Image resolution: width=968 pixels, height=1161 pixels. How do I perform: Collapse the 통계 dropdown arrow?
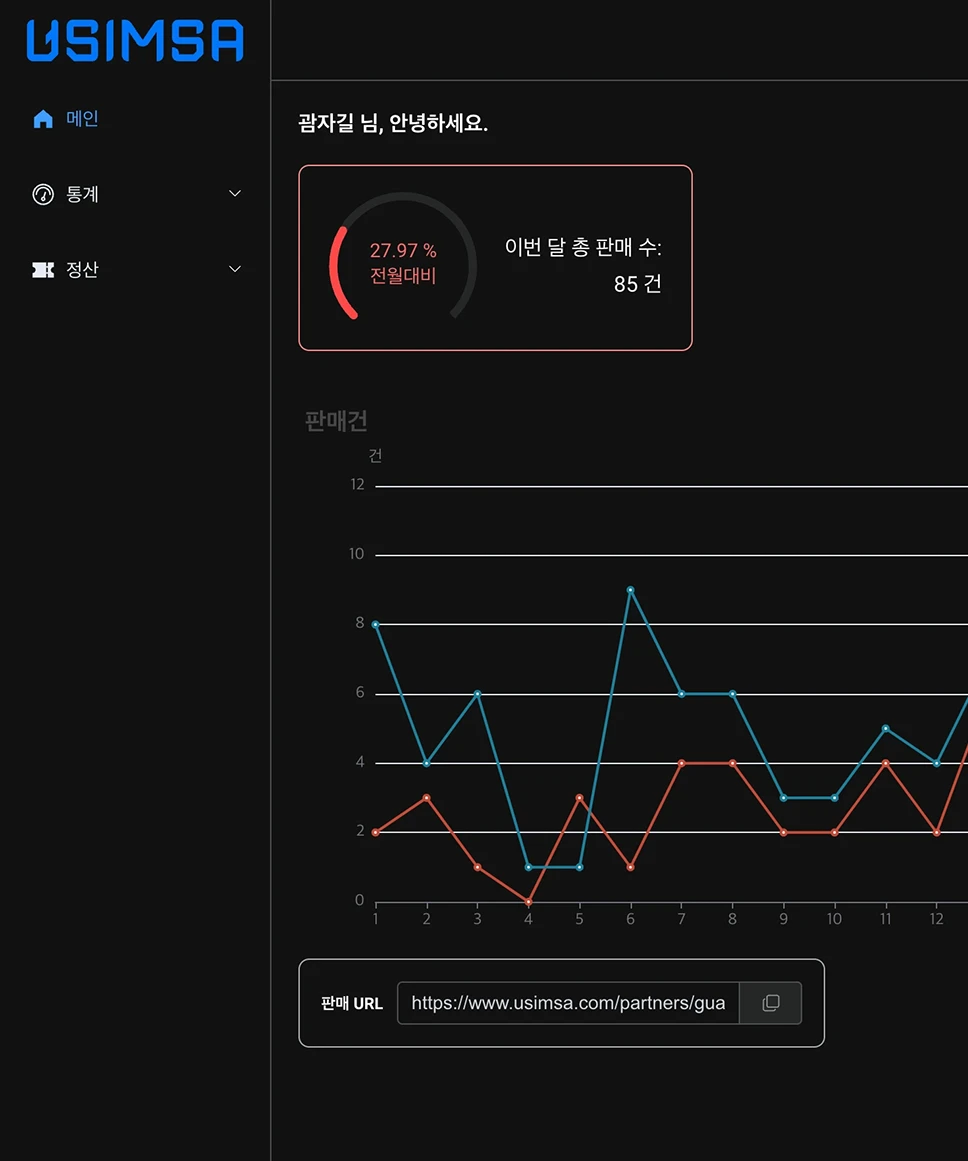click(234, 193)
